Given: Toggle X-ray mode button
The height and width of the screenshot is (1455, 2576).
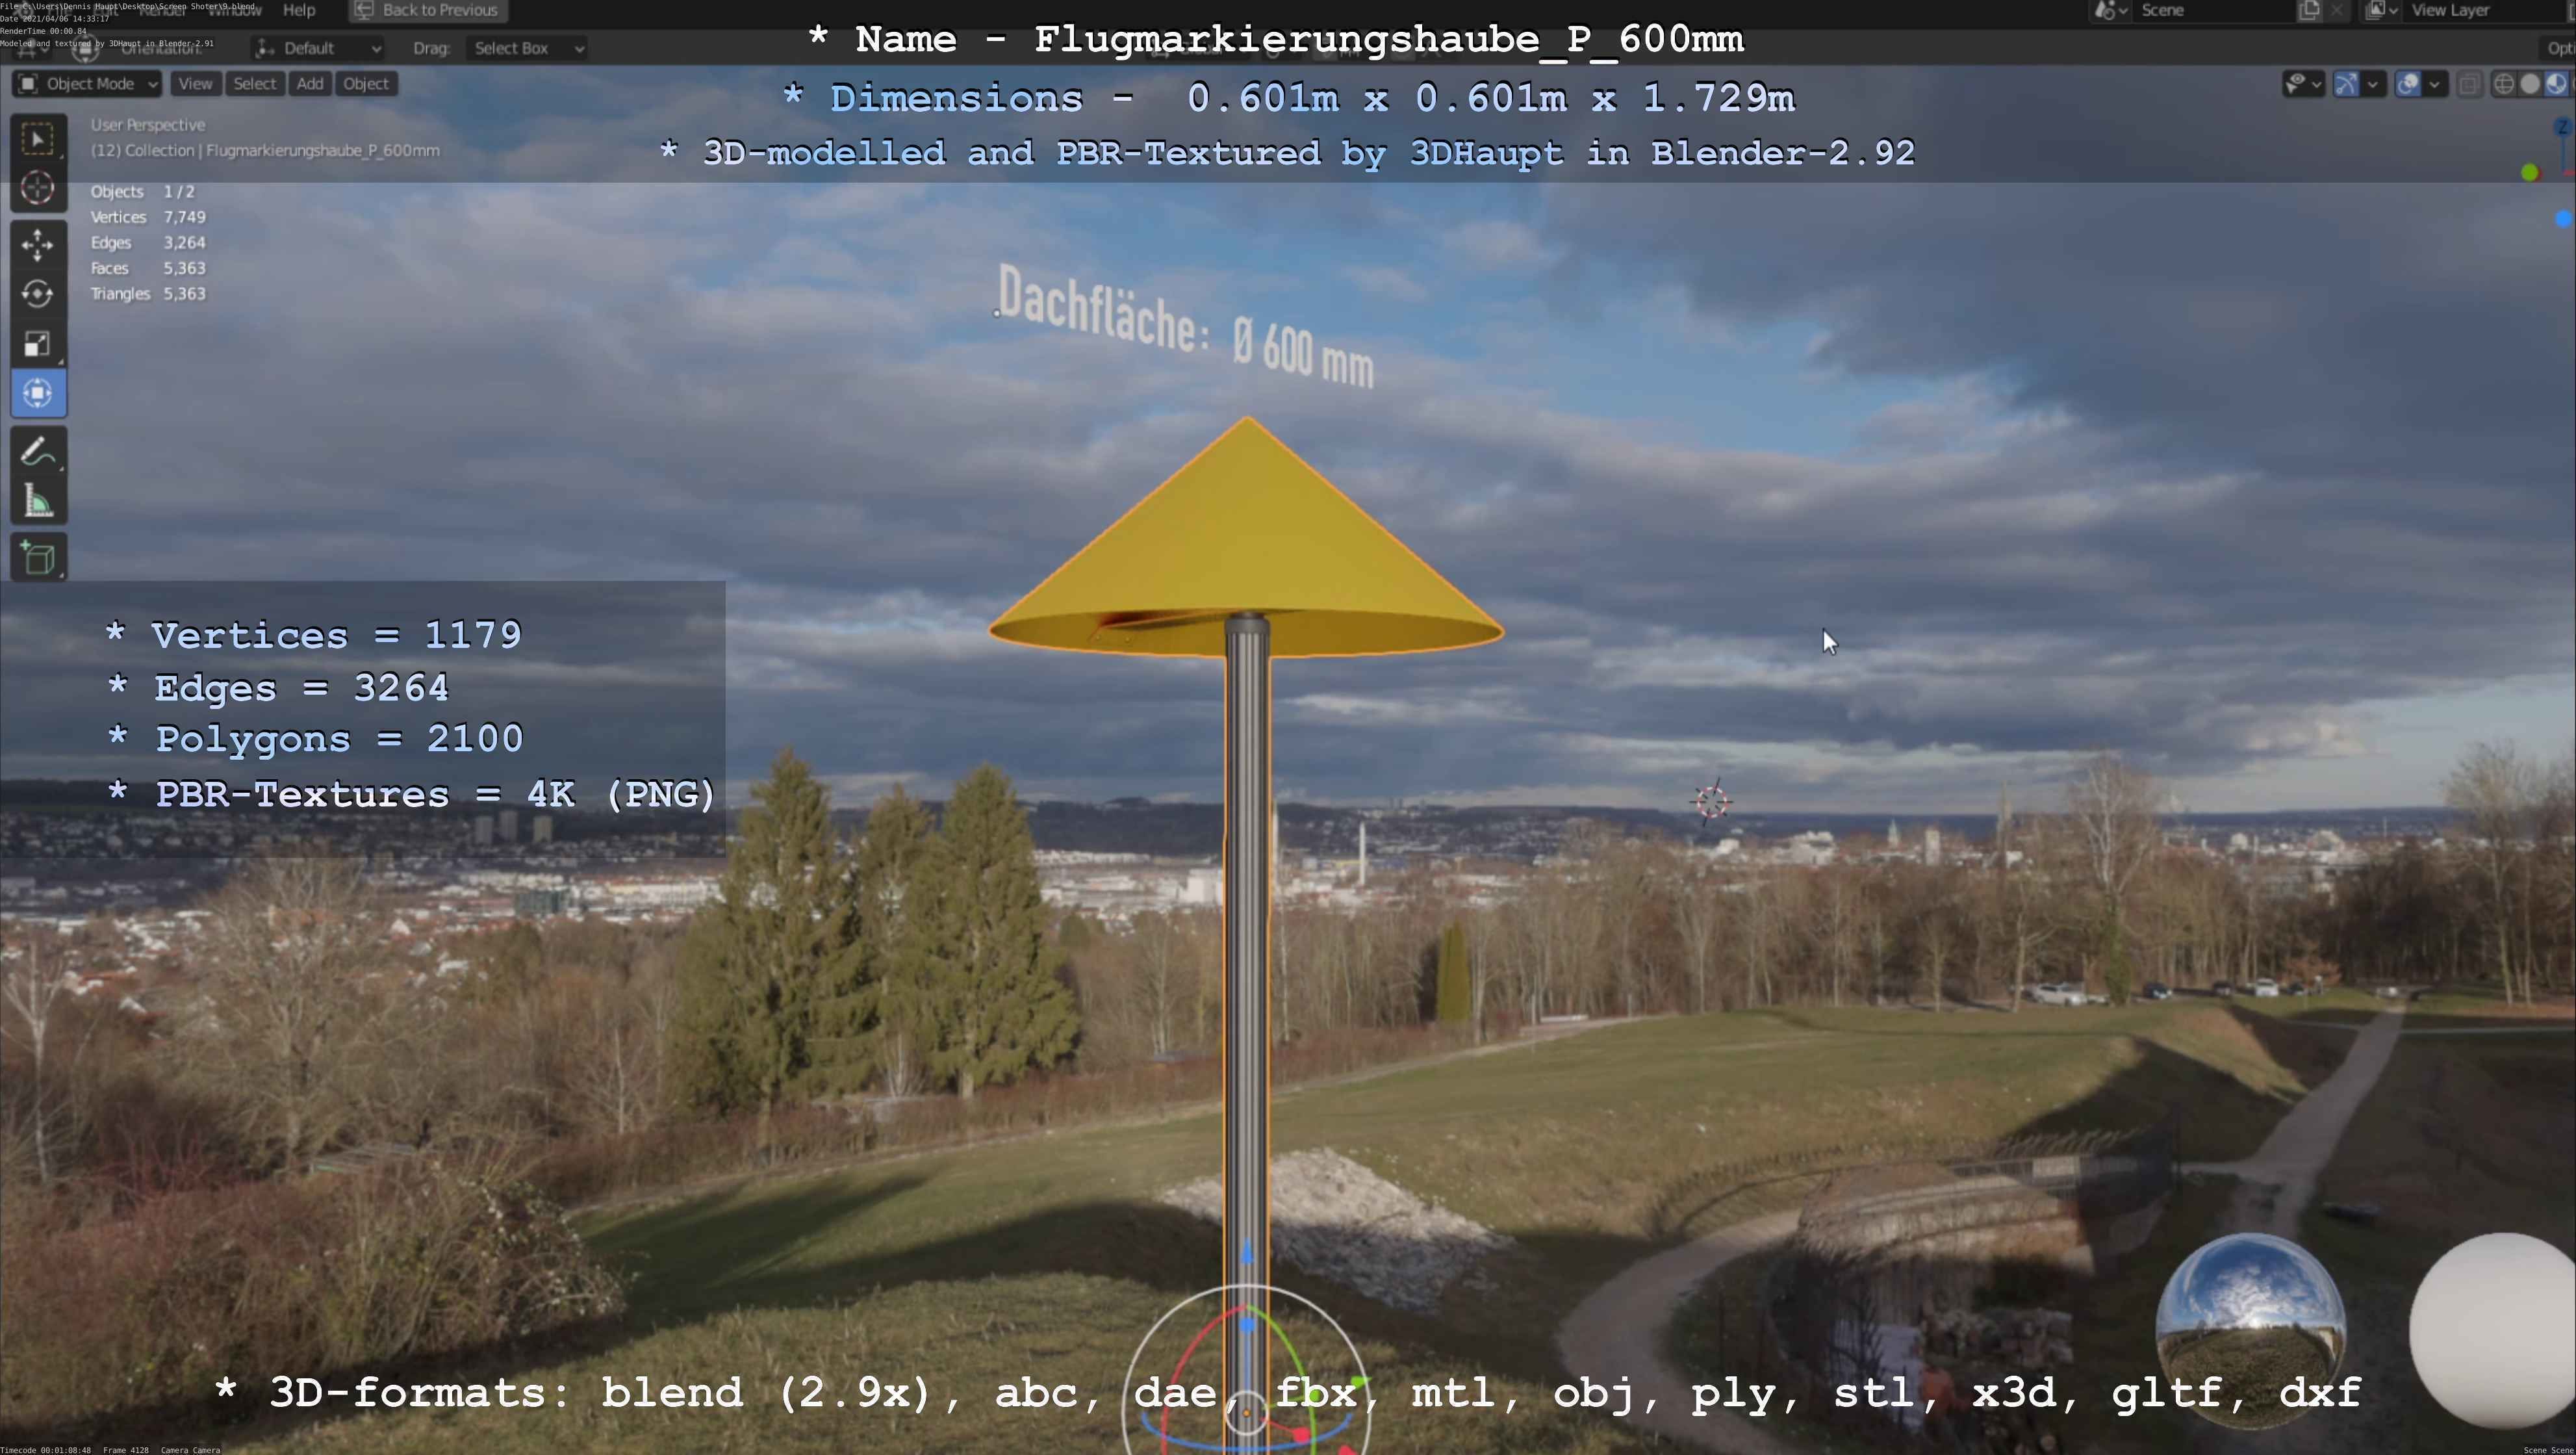Looking at the screenshot, I should pos(2469,84).
